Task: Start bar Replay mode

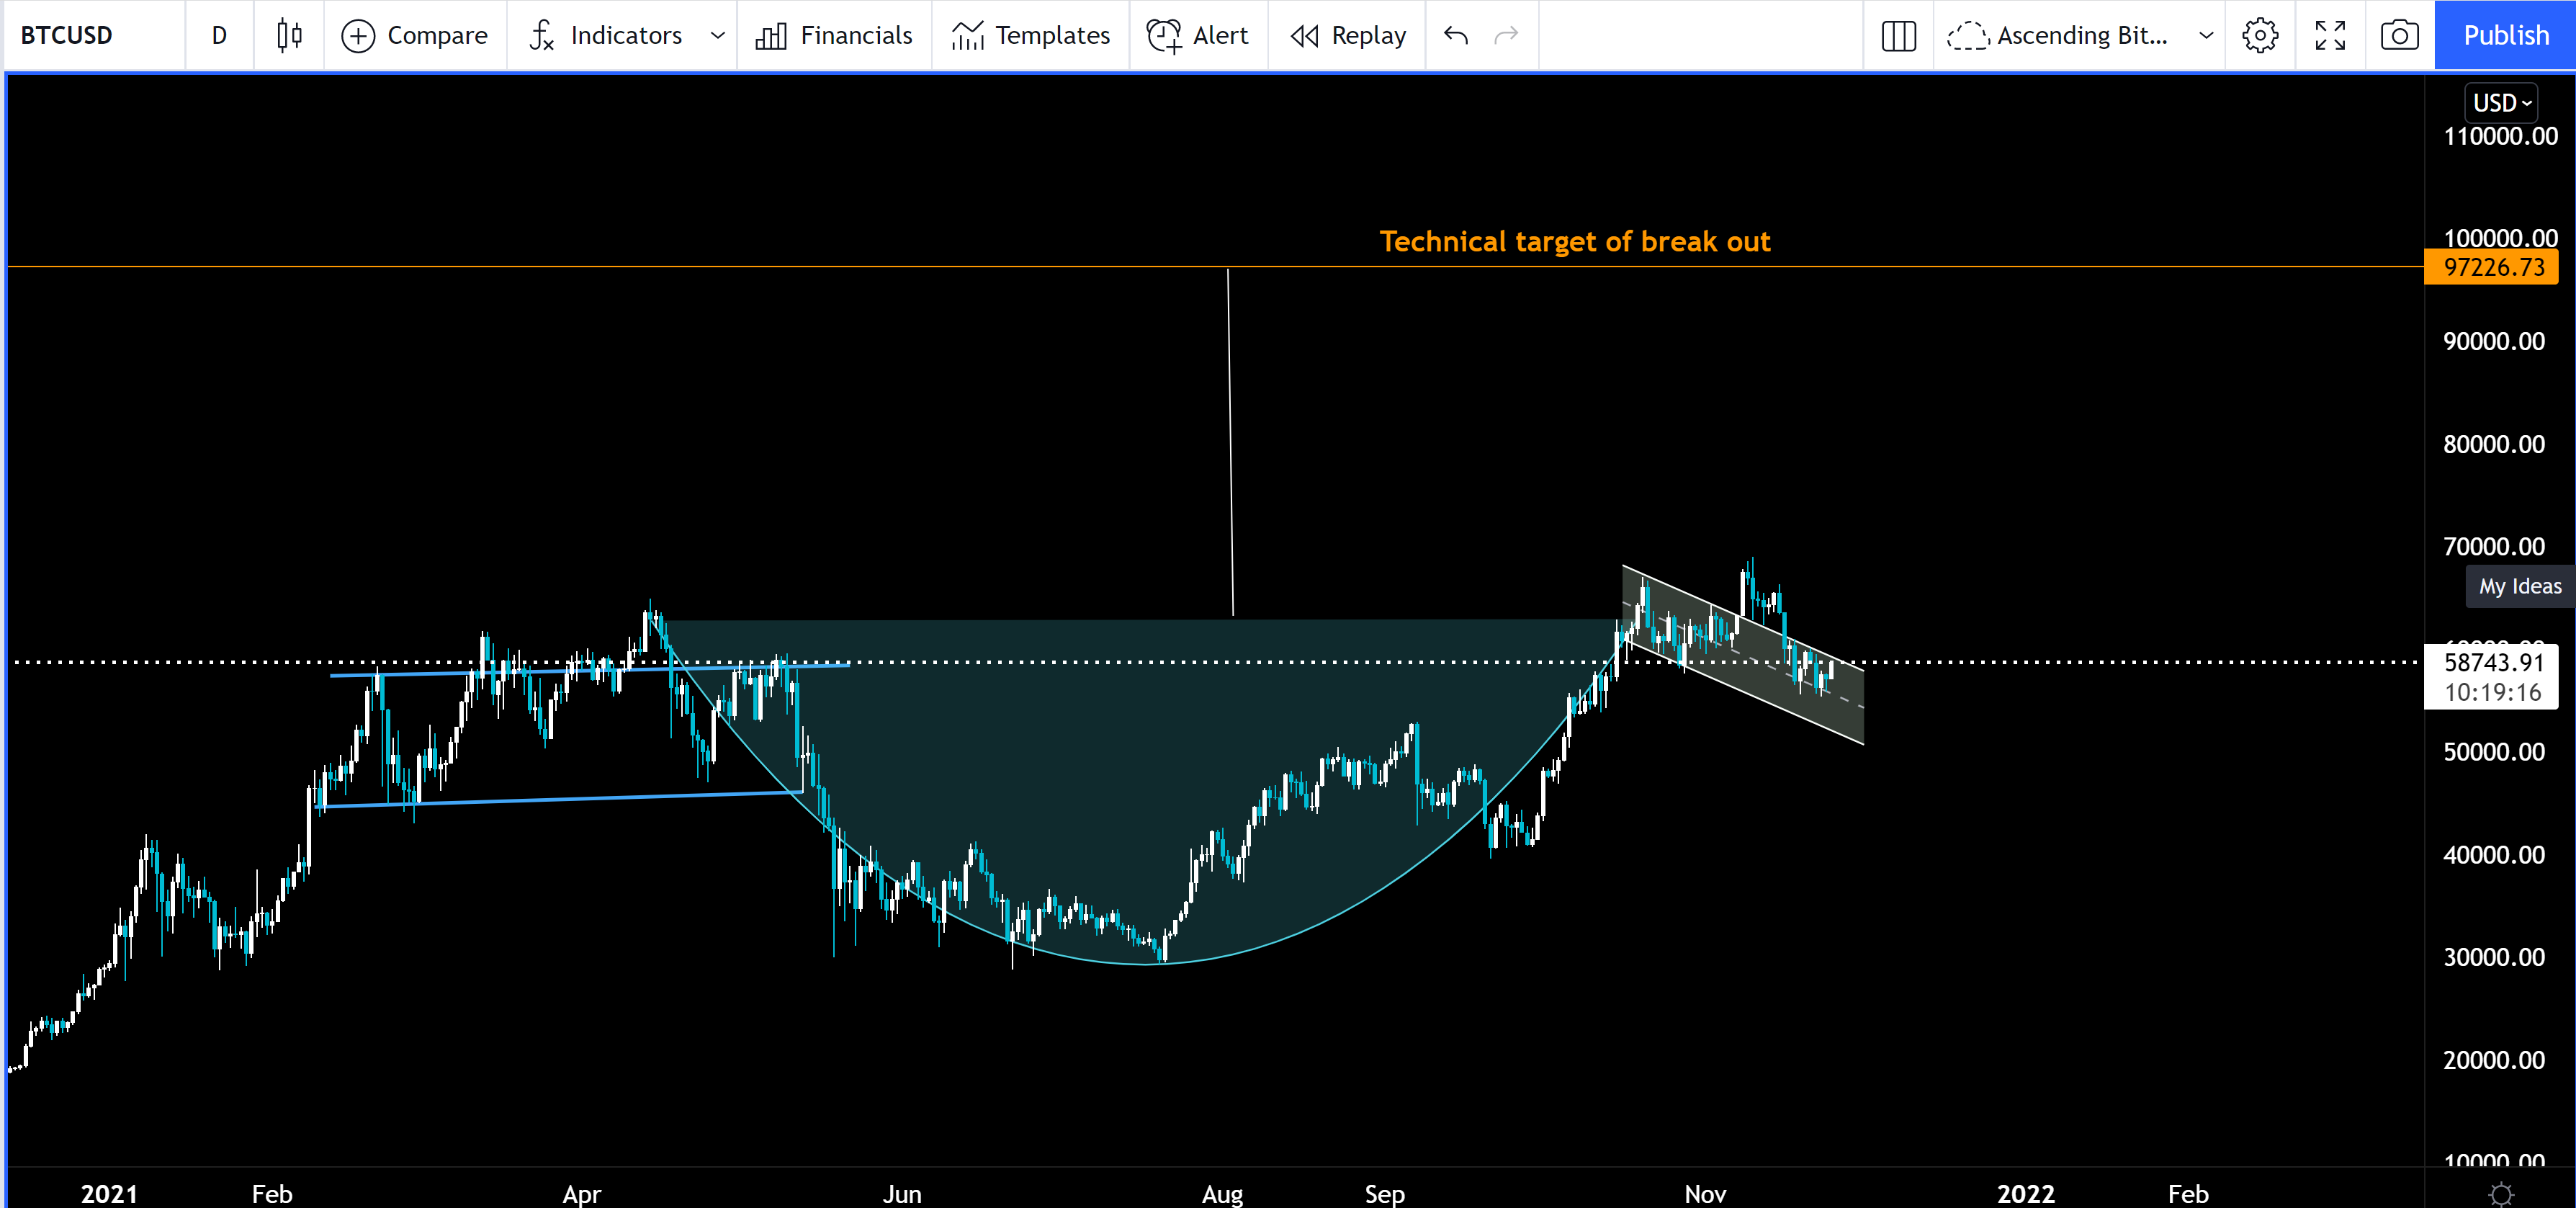Action: point(1348,36)
